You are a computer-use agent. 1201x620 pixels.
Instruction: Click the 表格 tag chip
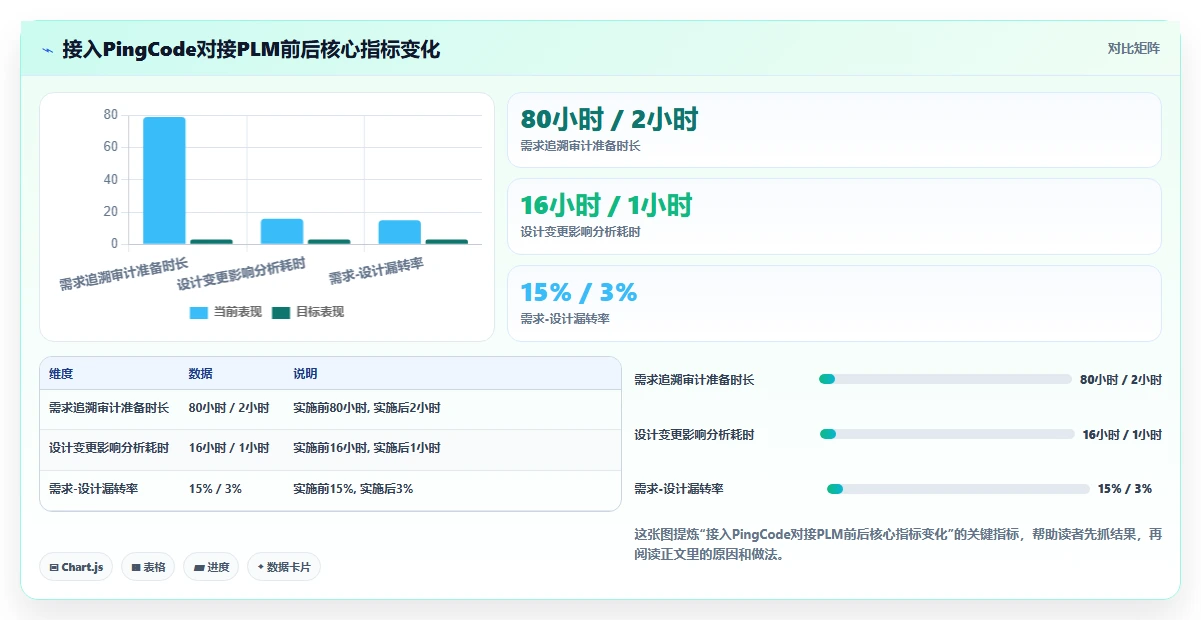[x=147, y=567]
